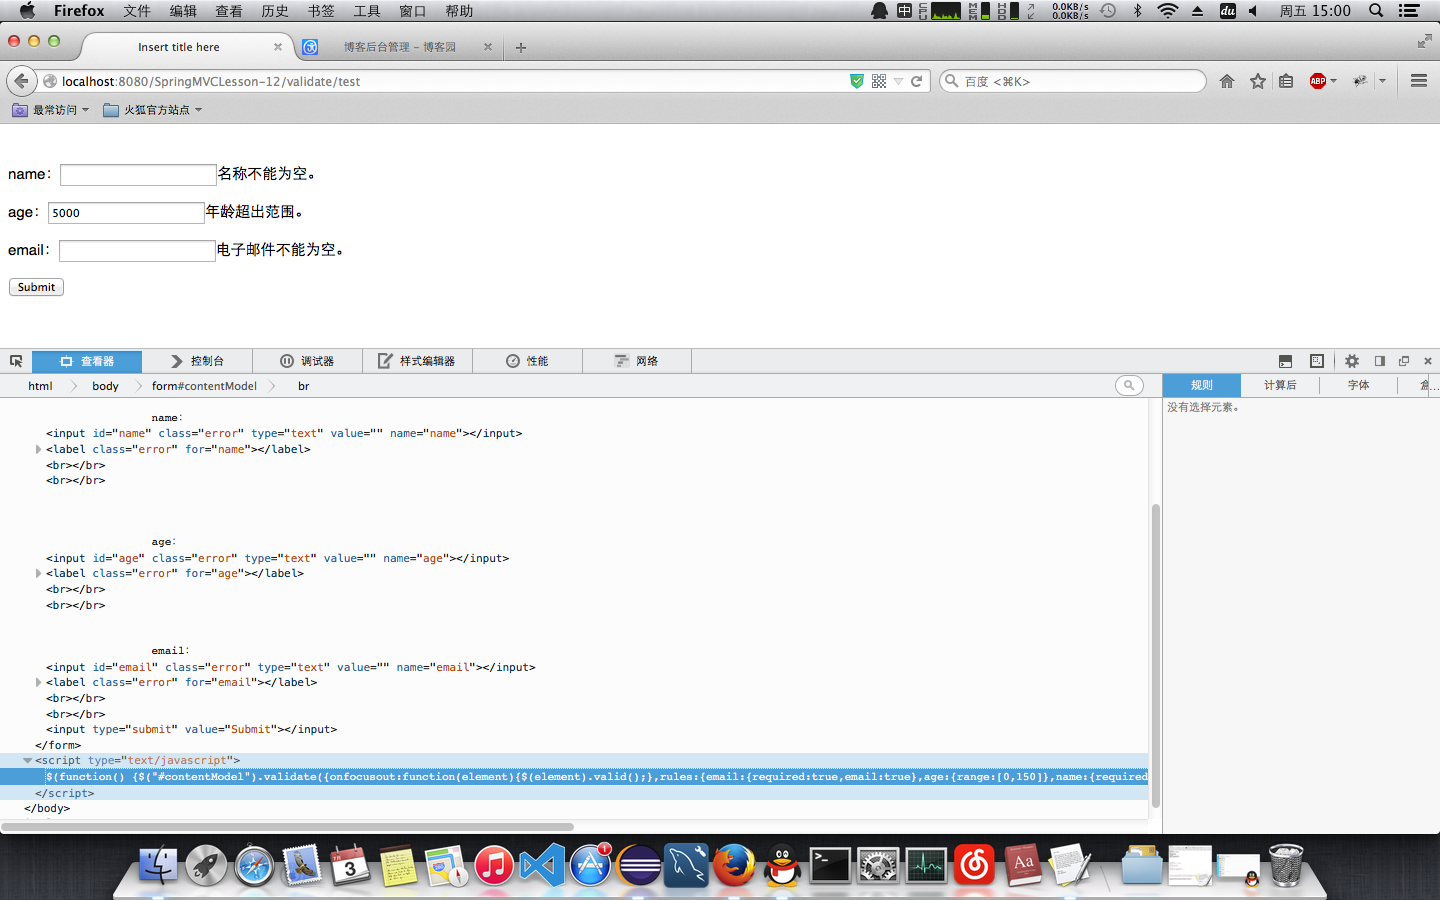Show bookmarks list icon in toolbar
This screenshot has width=1440, height=900.
(1287, 81)
